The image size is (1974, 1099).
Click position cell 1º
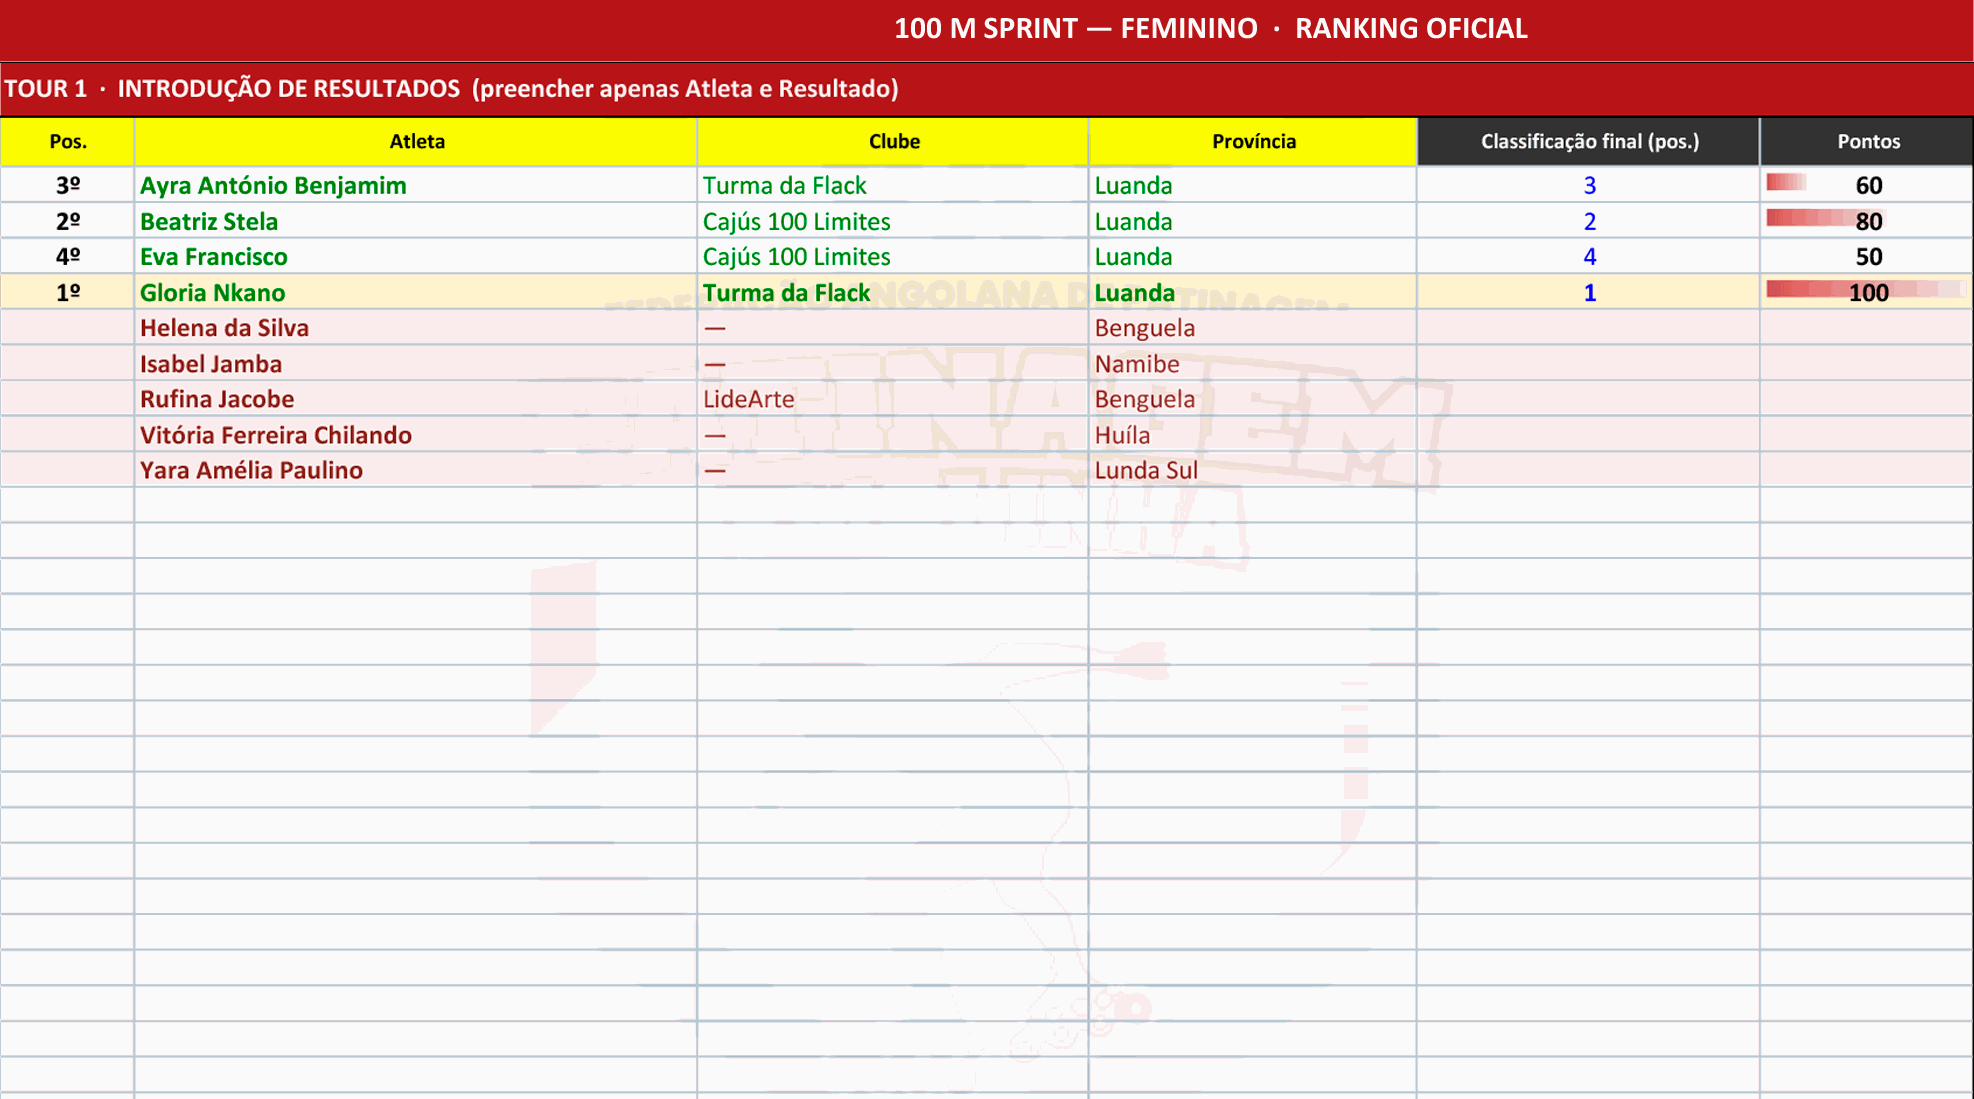point(67,292)
